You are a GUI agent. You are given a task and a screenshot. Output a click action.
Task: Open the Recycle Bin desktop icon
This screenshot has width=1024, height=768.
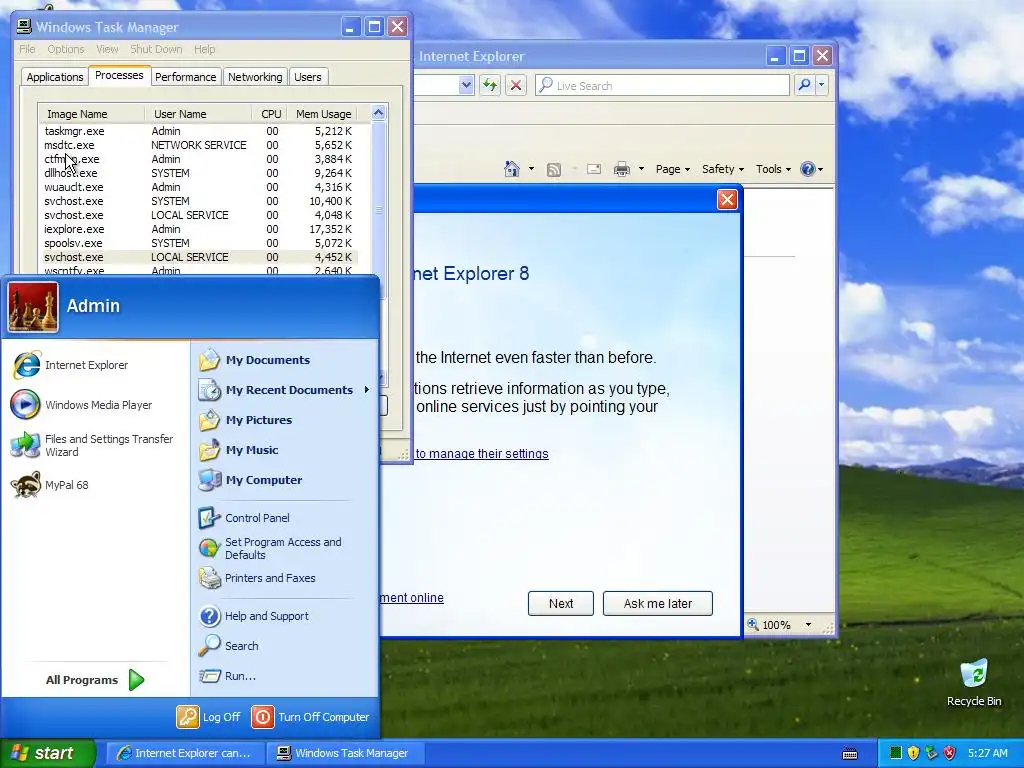[x=974, y=682]
